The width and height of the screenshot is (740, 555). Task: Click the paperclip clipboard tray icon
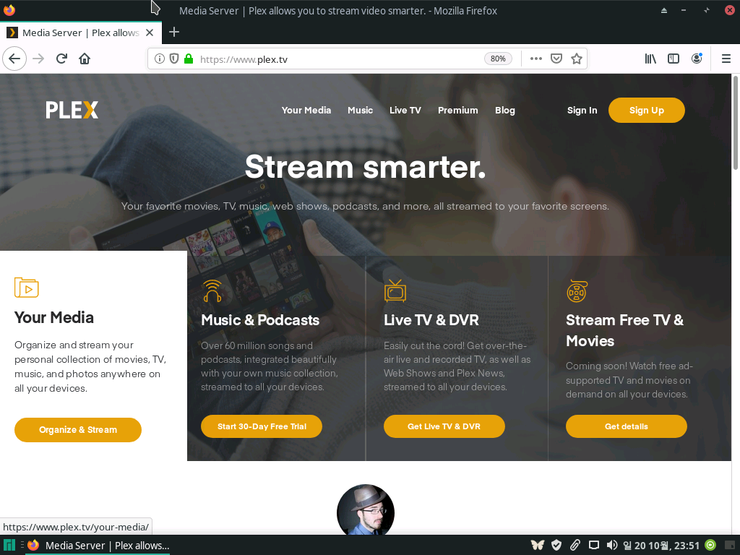click(575, 546)
